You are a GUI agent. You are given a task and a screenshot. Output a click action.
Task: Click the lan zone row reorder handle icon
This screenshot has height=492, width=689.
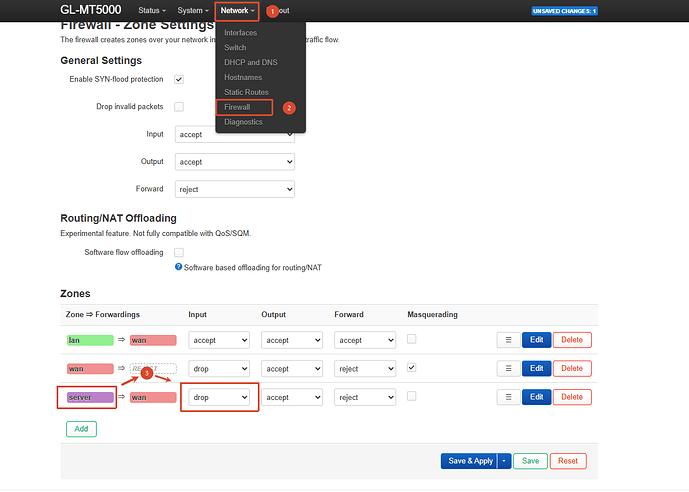(x=508, y=340)
